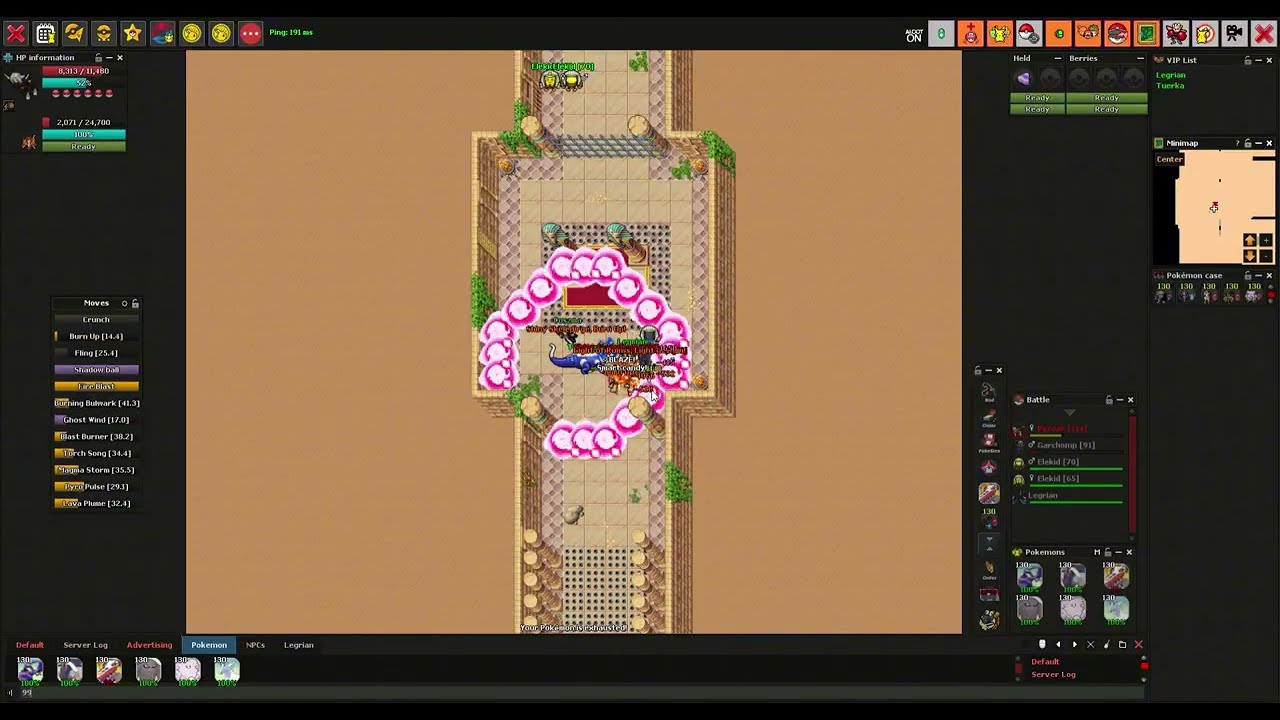Zoom in the minimap with plus

click(1266, 241)
